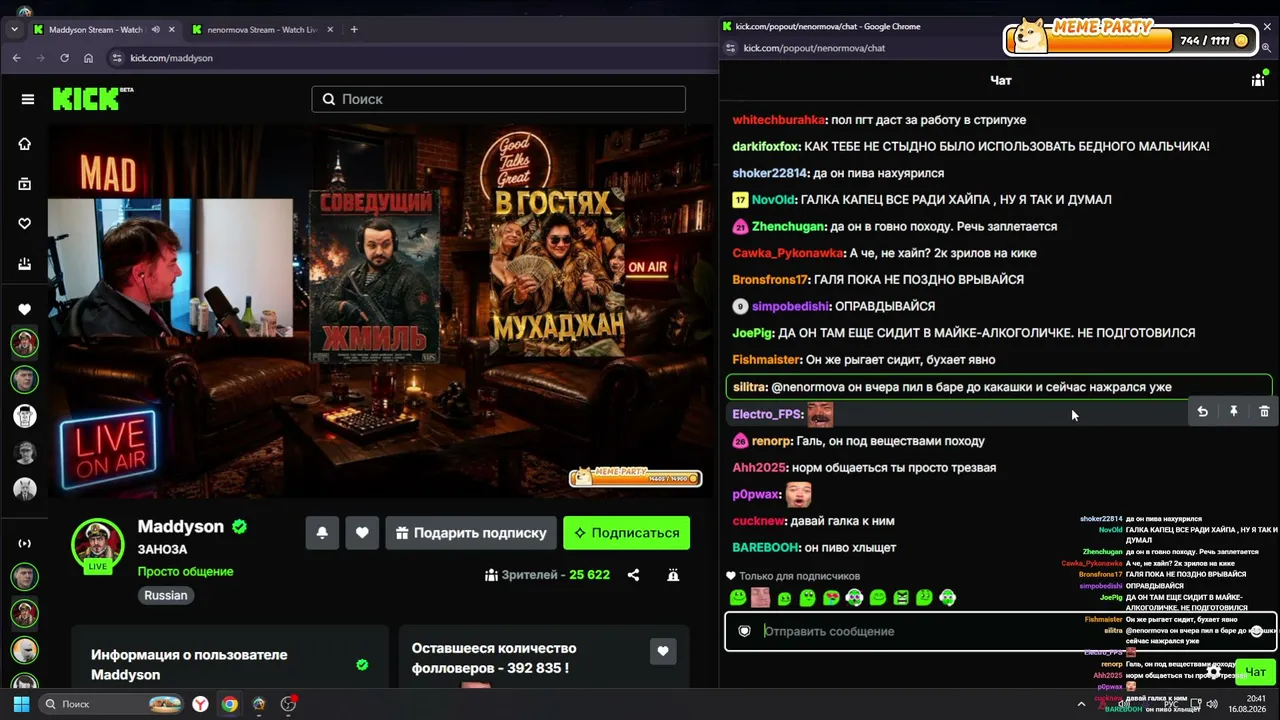This screenshot has width=1280, height=720.
Task: Send message with the green Чат button
Action: tap(1255, 672)
